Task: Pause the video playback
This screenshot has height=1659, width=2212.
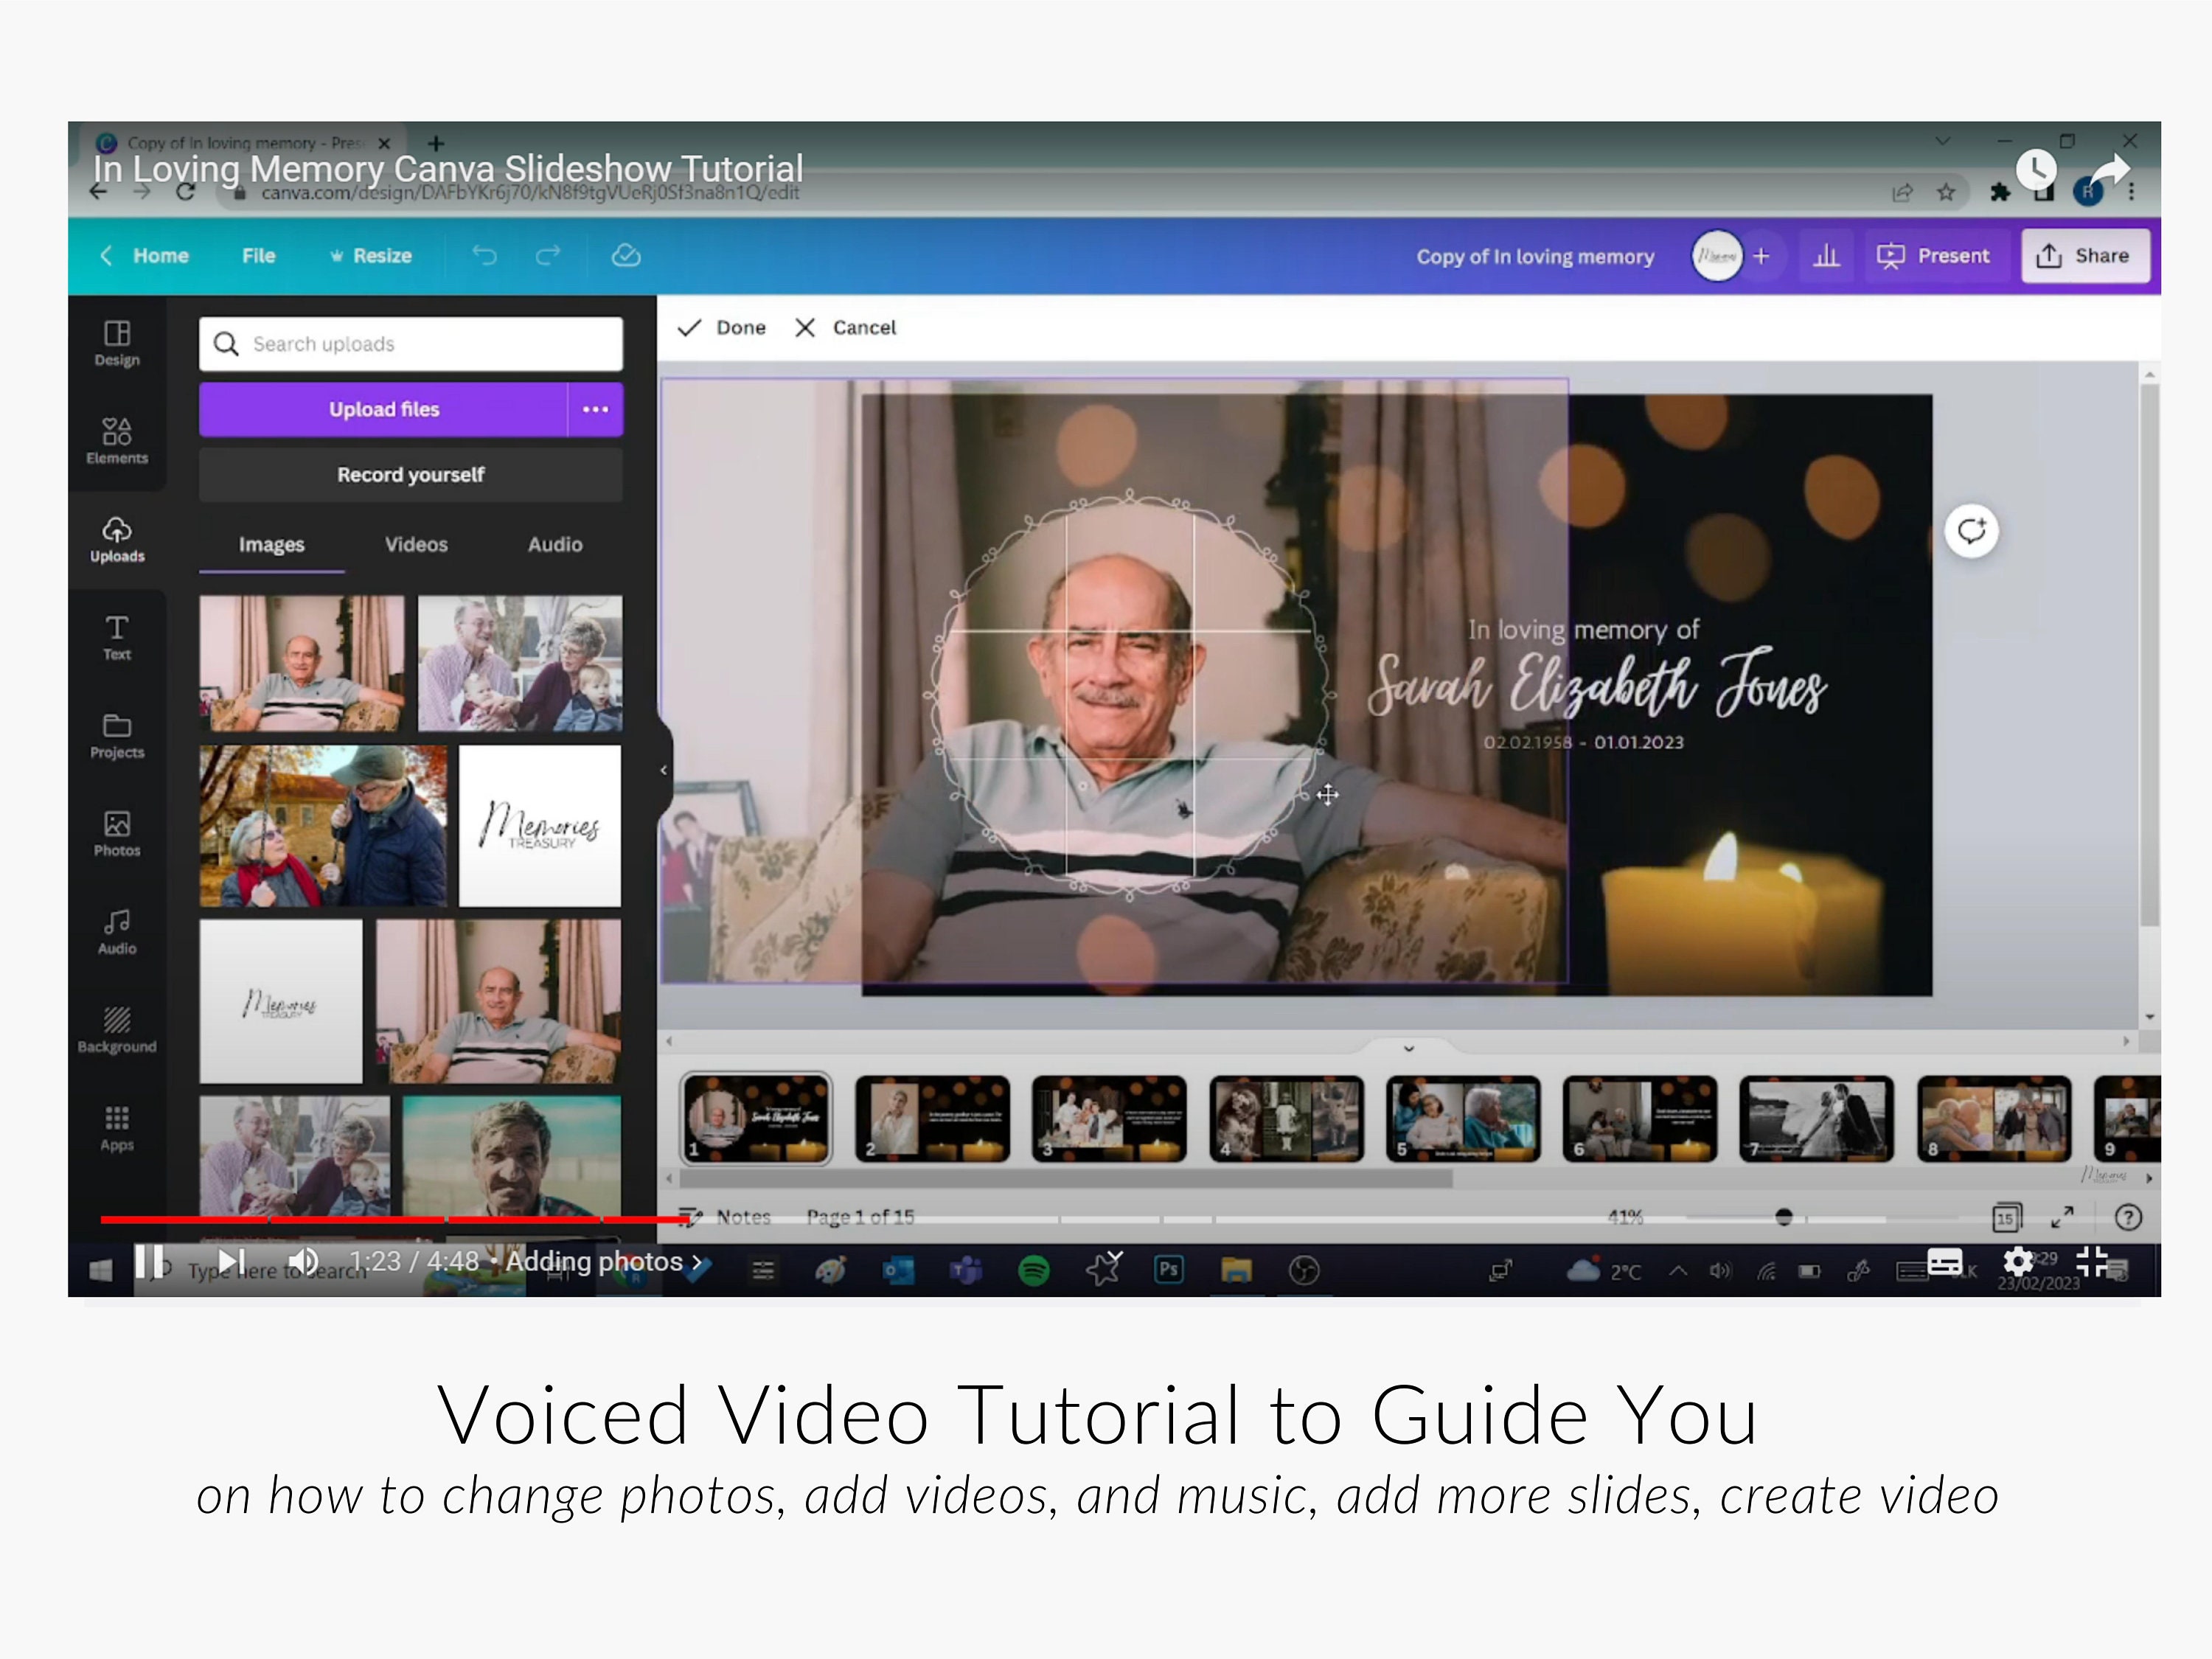Action: pos(150,1262)
